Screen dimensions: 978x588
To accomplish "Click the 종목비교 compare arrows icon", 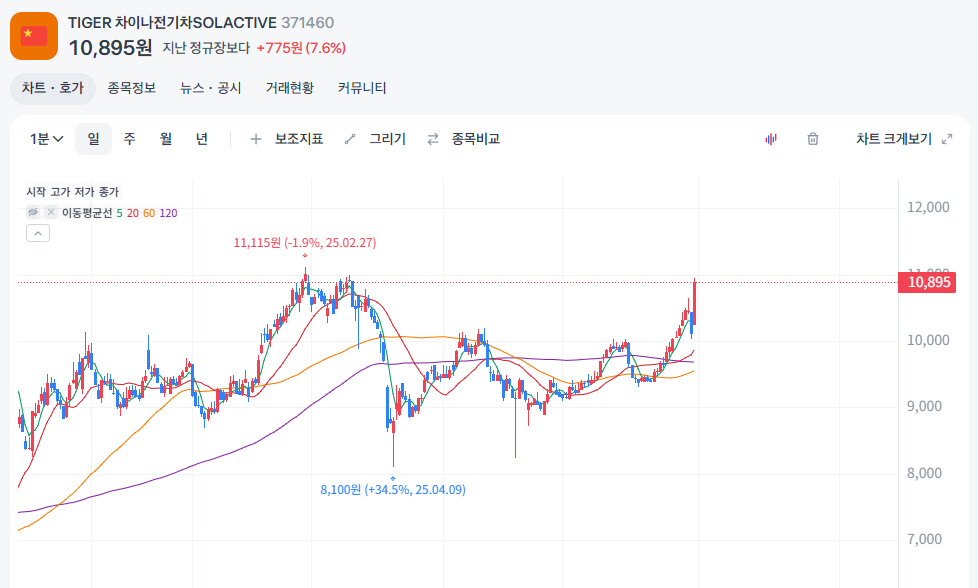I will [x=433, y=139].
